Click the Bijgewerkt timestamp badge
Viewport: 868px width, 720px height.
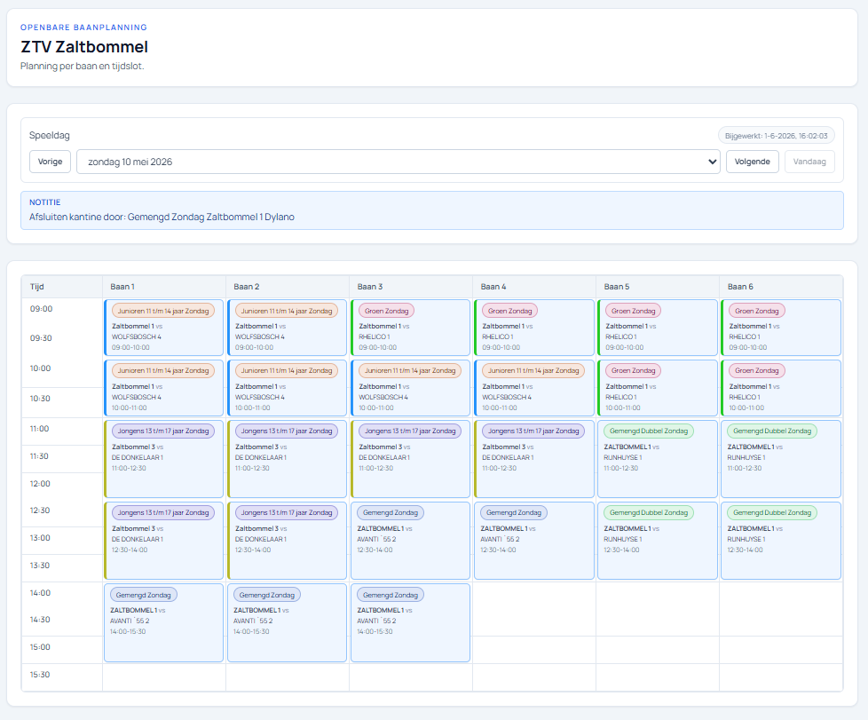point(776,136)
